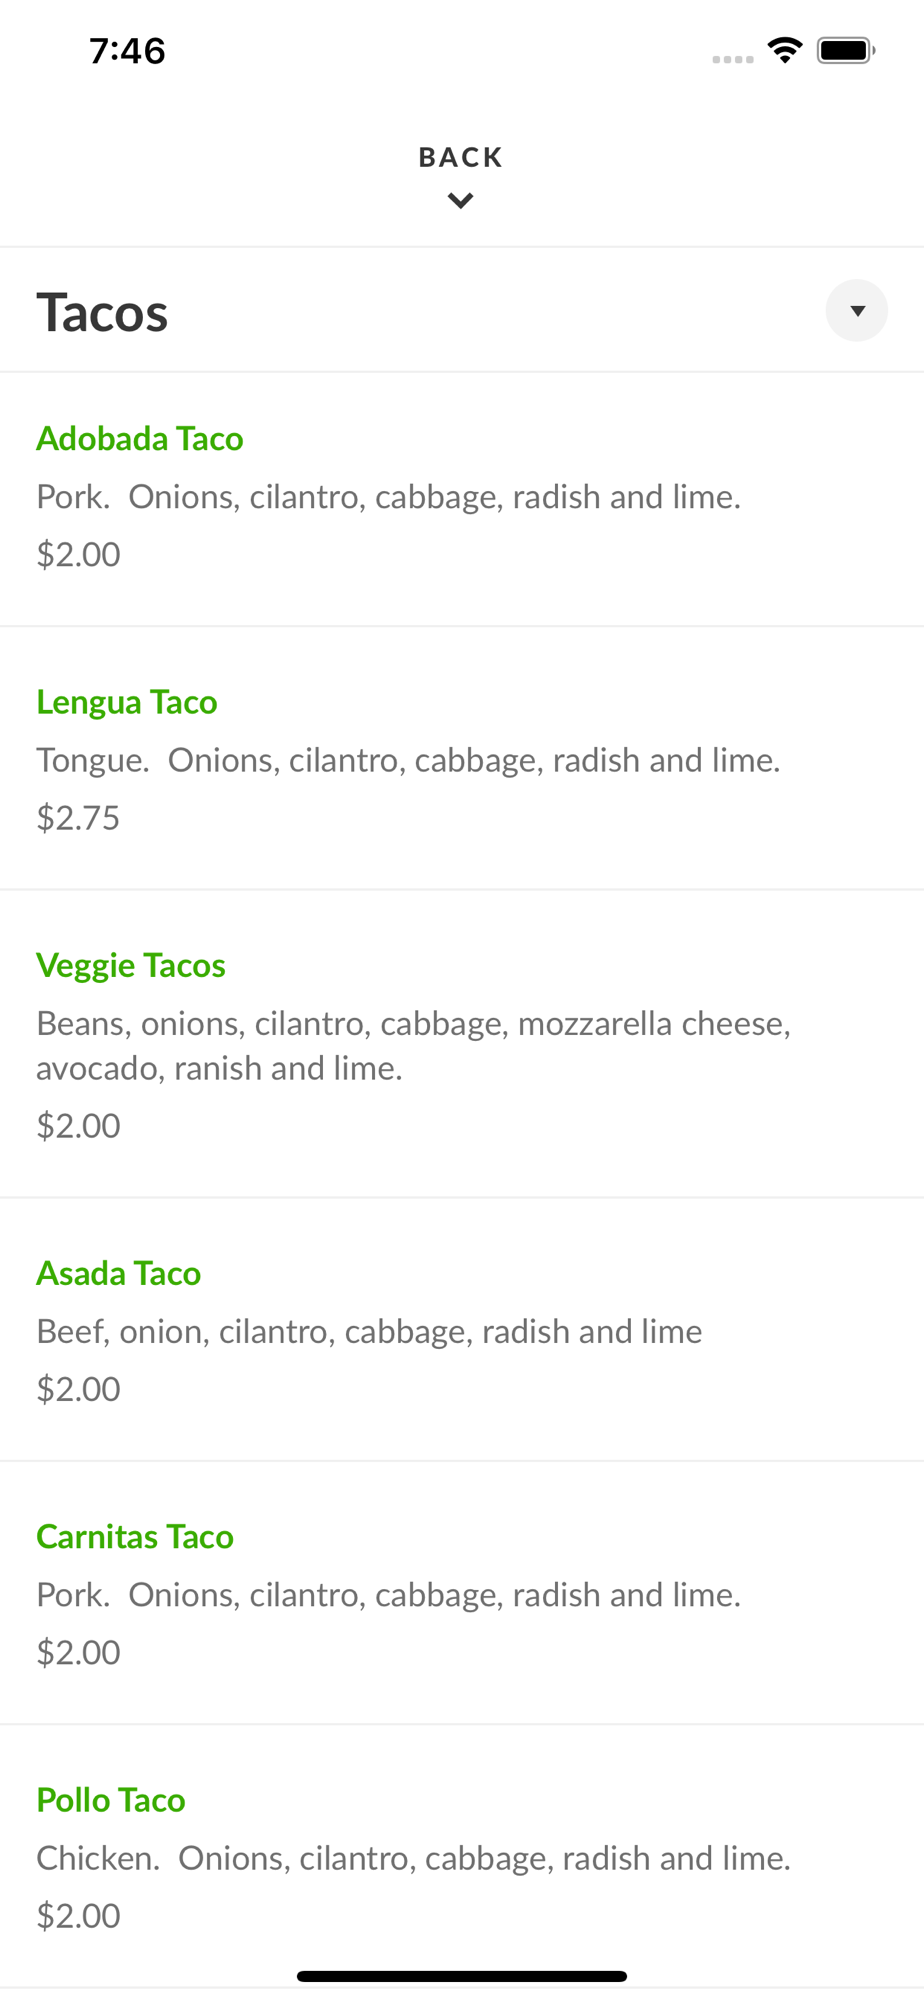Click the down chevron under BACK
The width and height of the screenshot is (924, 2000).
point(461,201)
